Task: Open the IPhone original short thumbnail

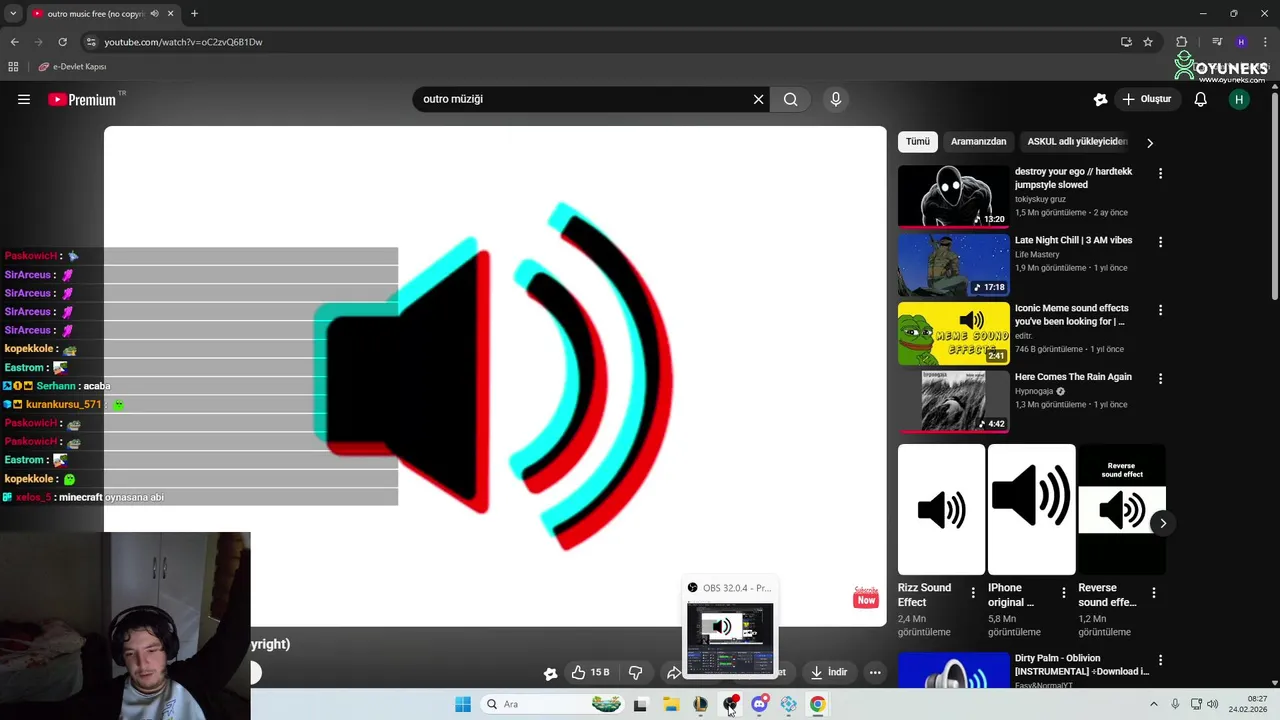Action: [1031, 509]
